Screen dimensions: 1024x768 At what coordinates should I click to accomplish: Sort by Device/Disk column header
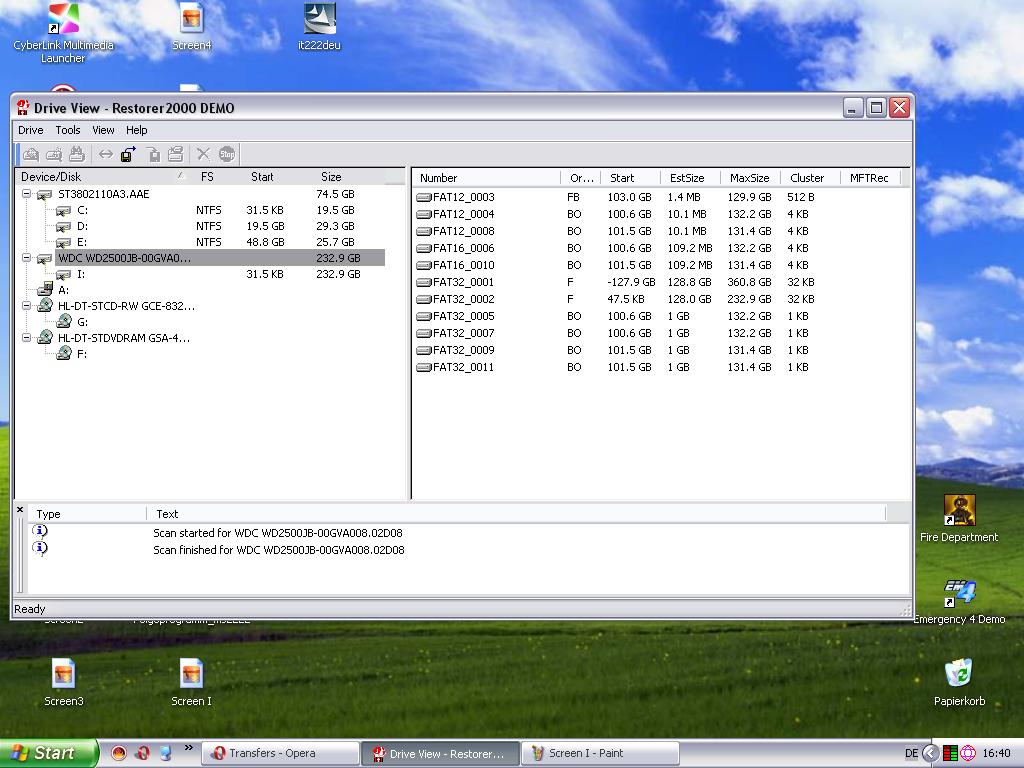coord(103,177)
